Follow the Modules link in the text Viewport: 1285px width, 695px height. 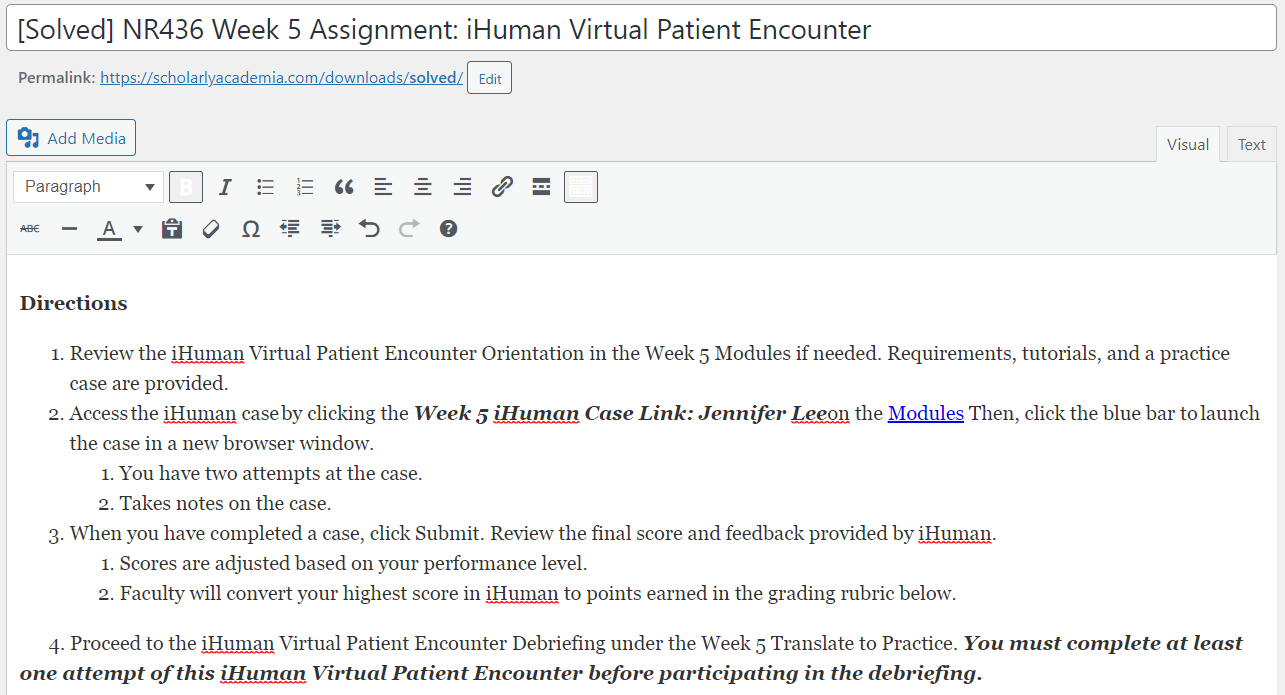tap(926, 413)
